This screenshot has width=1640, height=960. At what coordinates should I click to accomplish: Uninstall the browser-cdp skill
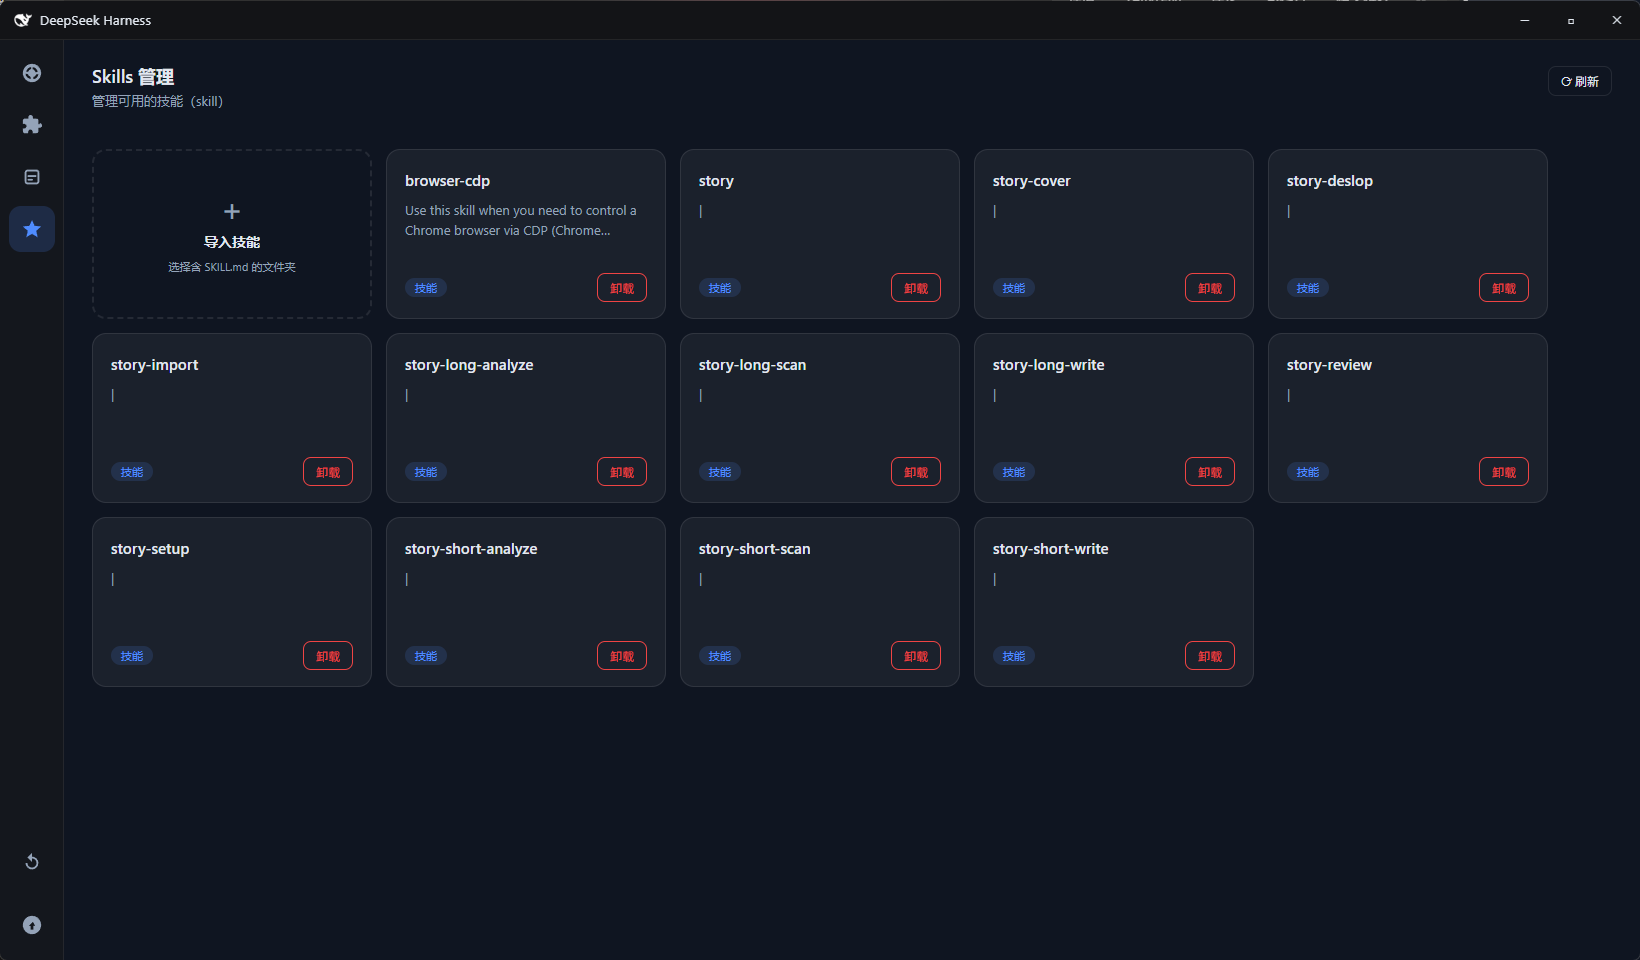click(x=622, y=288)
